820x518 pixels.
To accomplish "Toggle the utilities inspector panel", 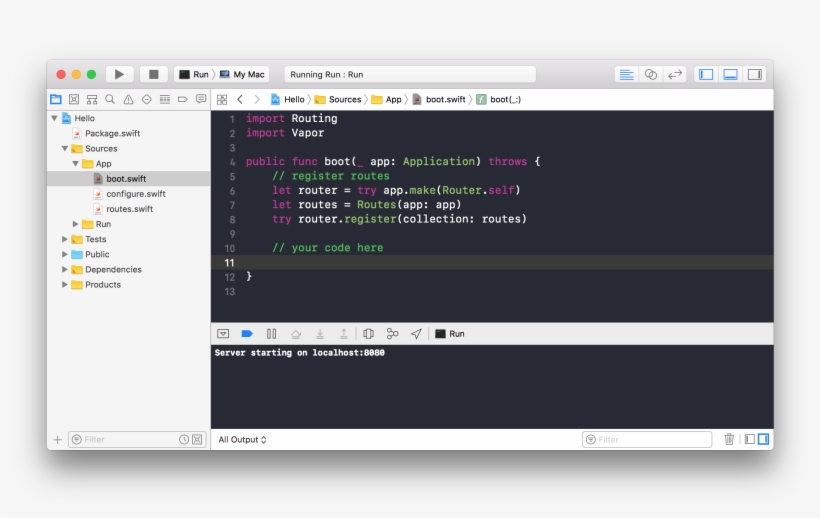I will pyautogui.click(x=755, y=74).
